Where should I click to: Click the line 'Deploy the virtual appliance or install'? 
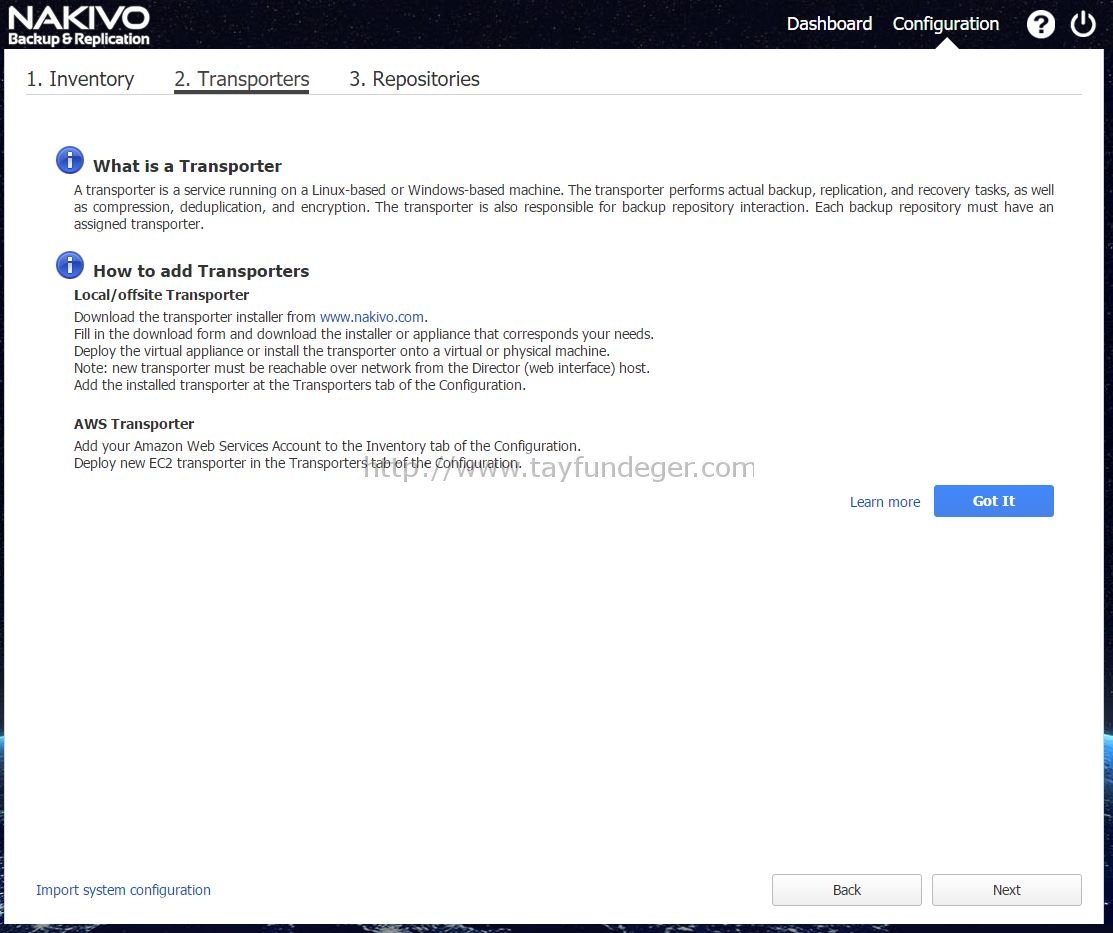pos(342,351)
